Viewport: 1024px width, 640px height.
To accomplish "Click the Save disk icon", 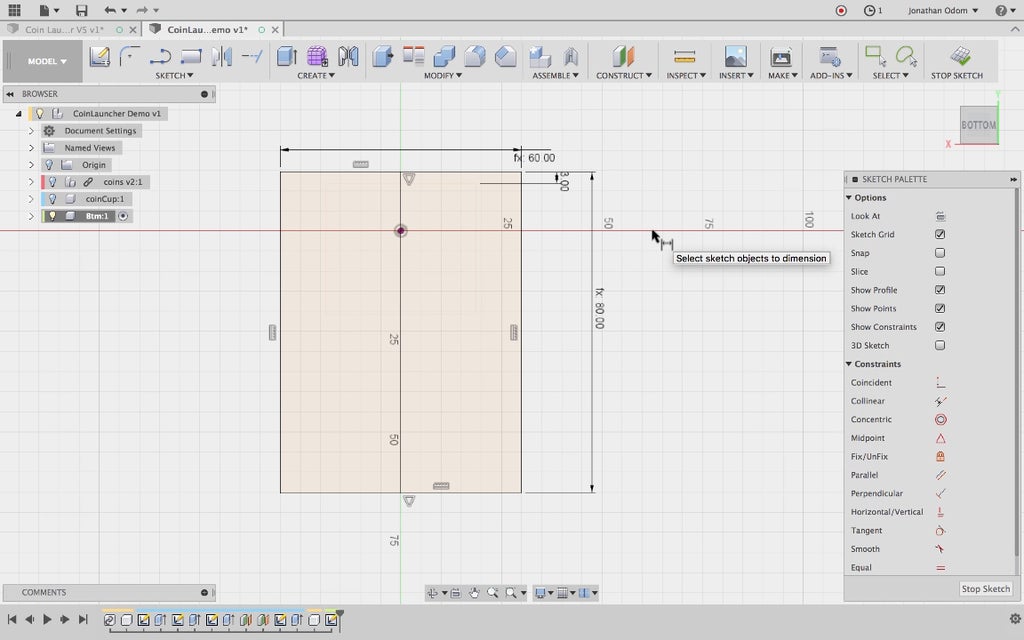I will 81,10.
